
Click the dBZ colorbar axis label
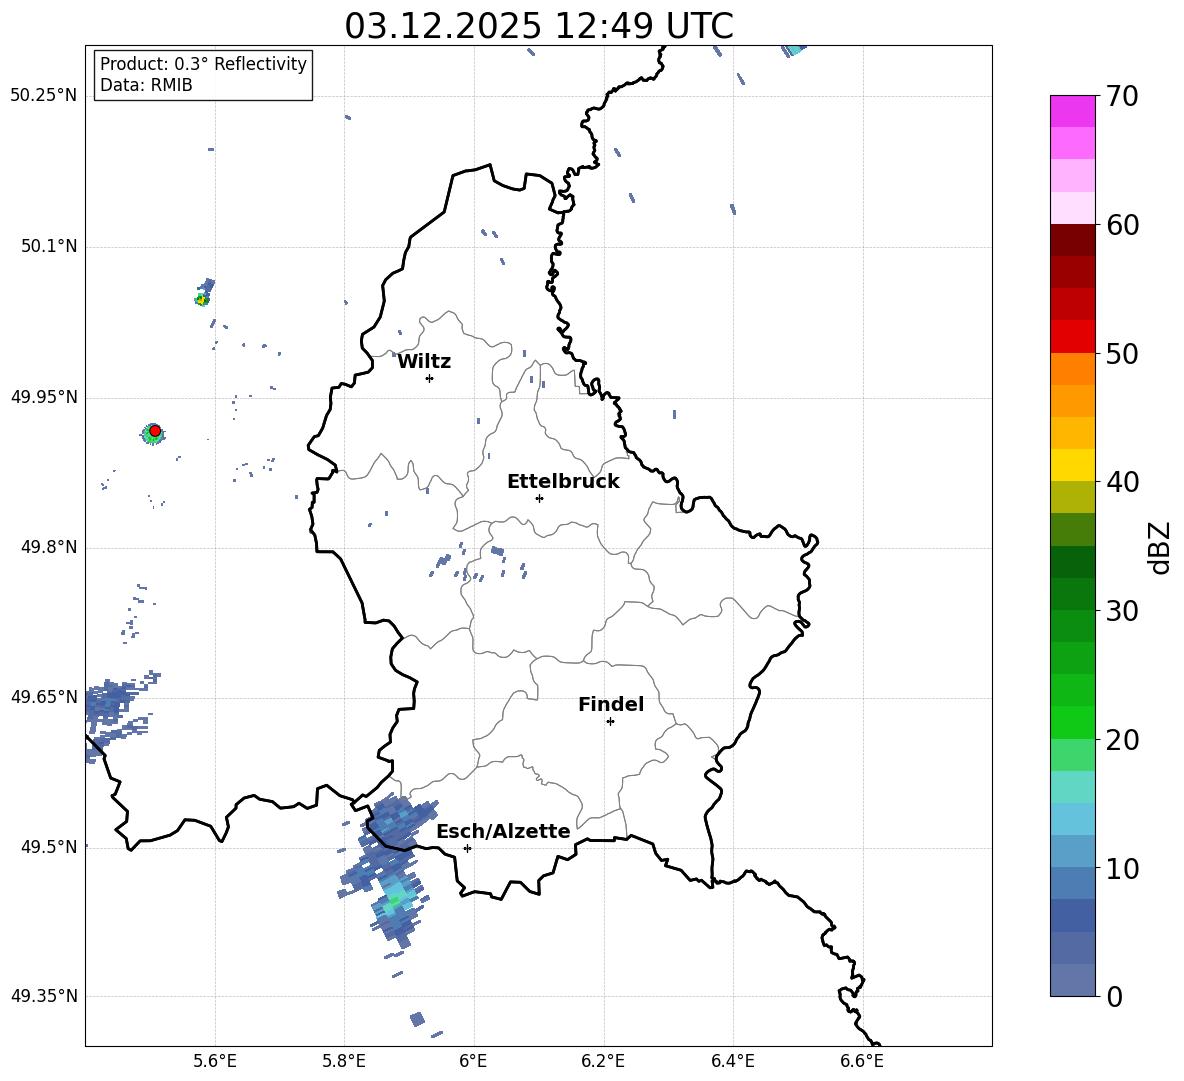tap(1159, 547)
